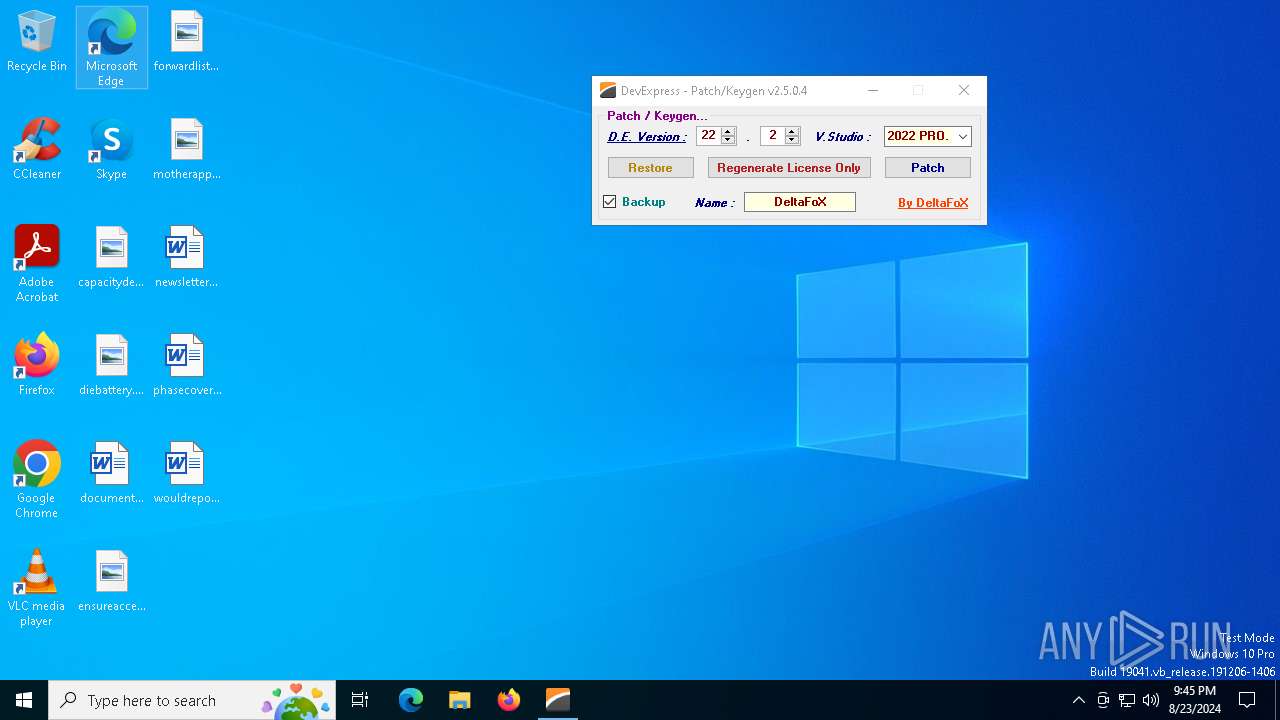Click Regenerate License Only button
This screenshot has height=720, width=1280.
789,168
